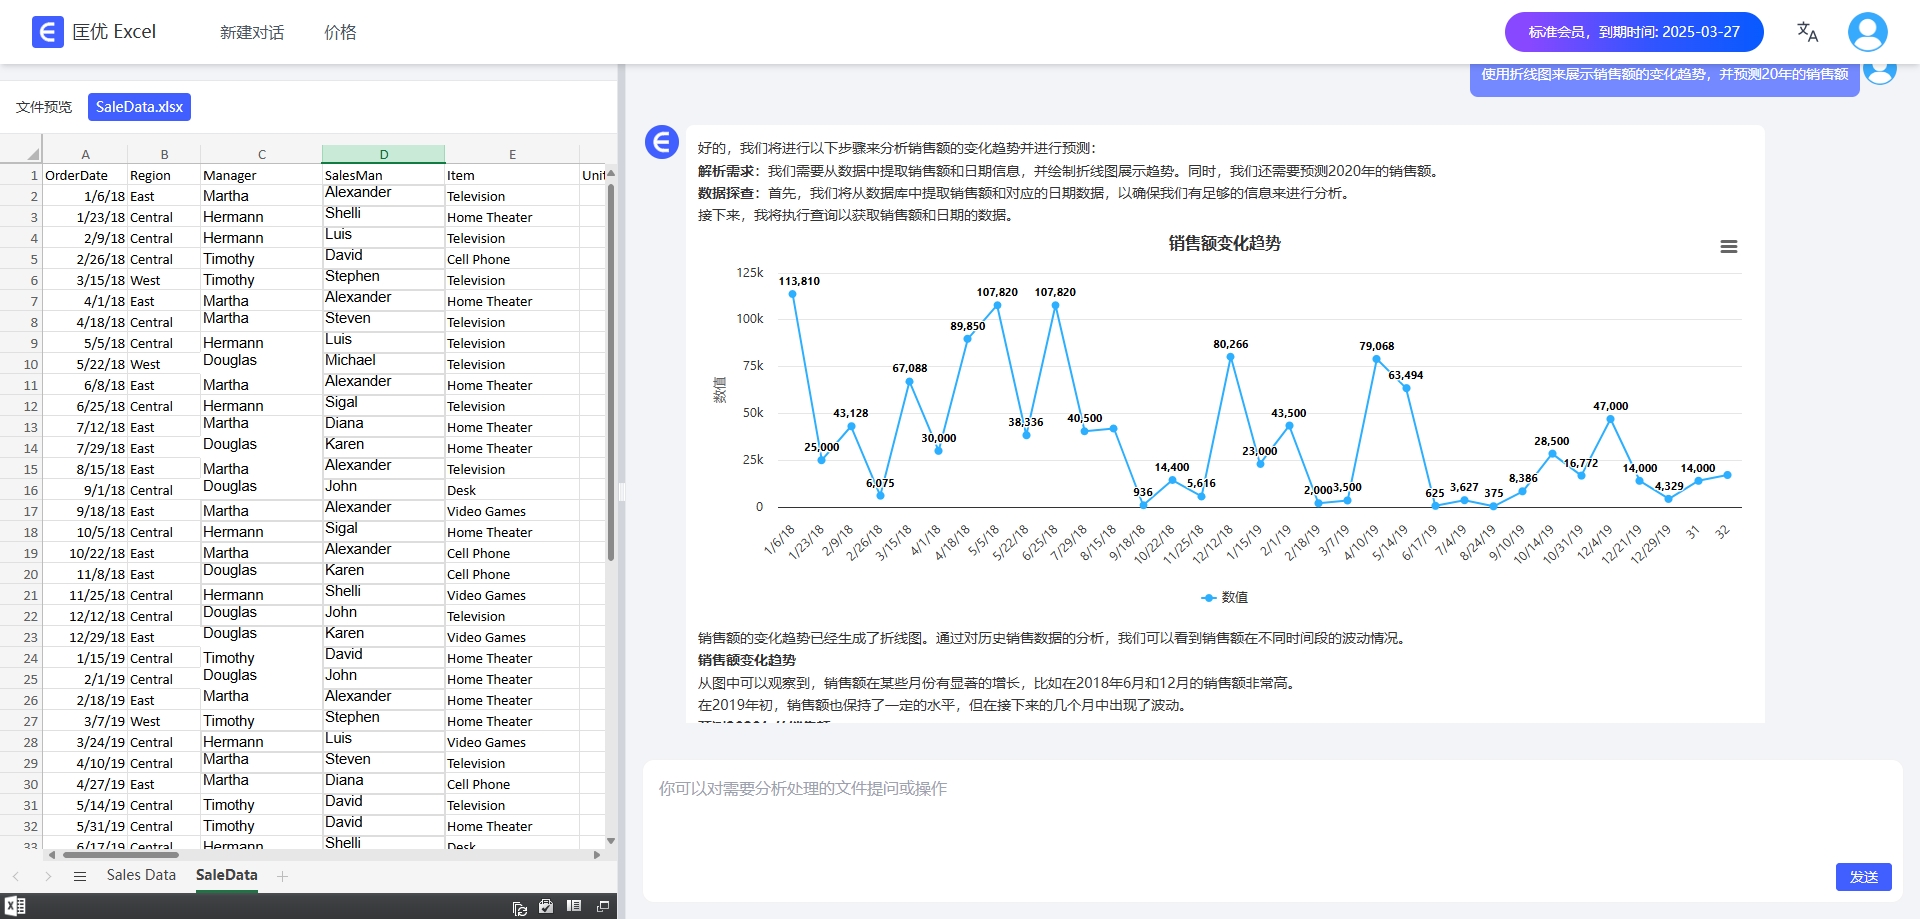Select column header D

tap(383, 154)
